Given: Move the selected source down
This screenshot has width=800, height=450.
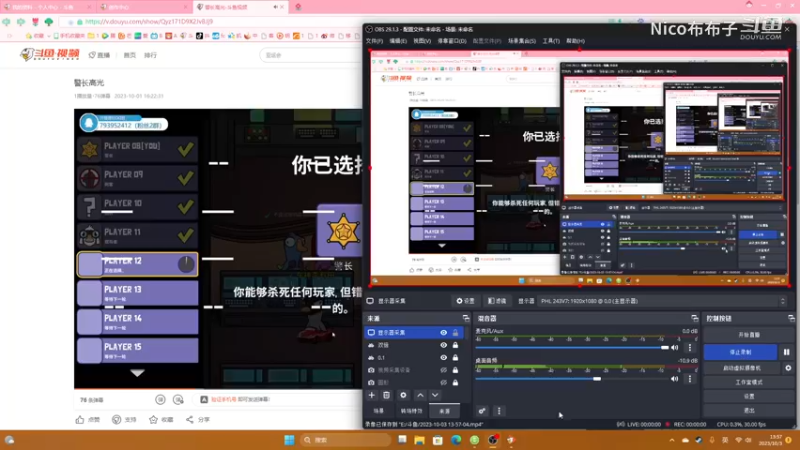Looking at the screenshot, I should tap(435, 395).
